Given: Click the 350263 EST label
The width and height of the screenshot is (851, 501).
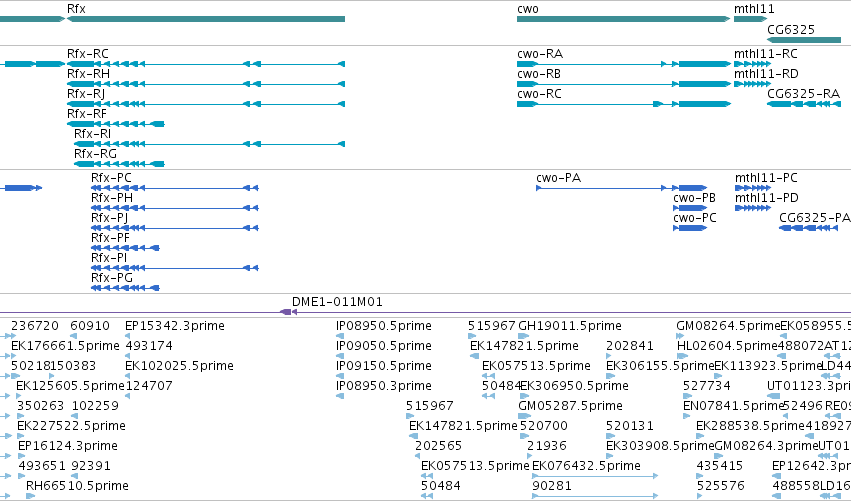Looking at the screenshot, I should click(40, 405).
